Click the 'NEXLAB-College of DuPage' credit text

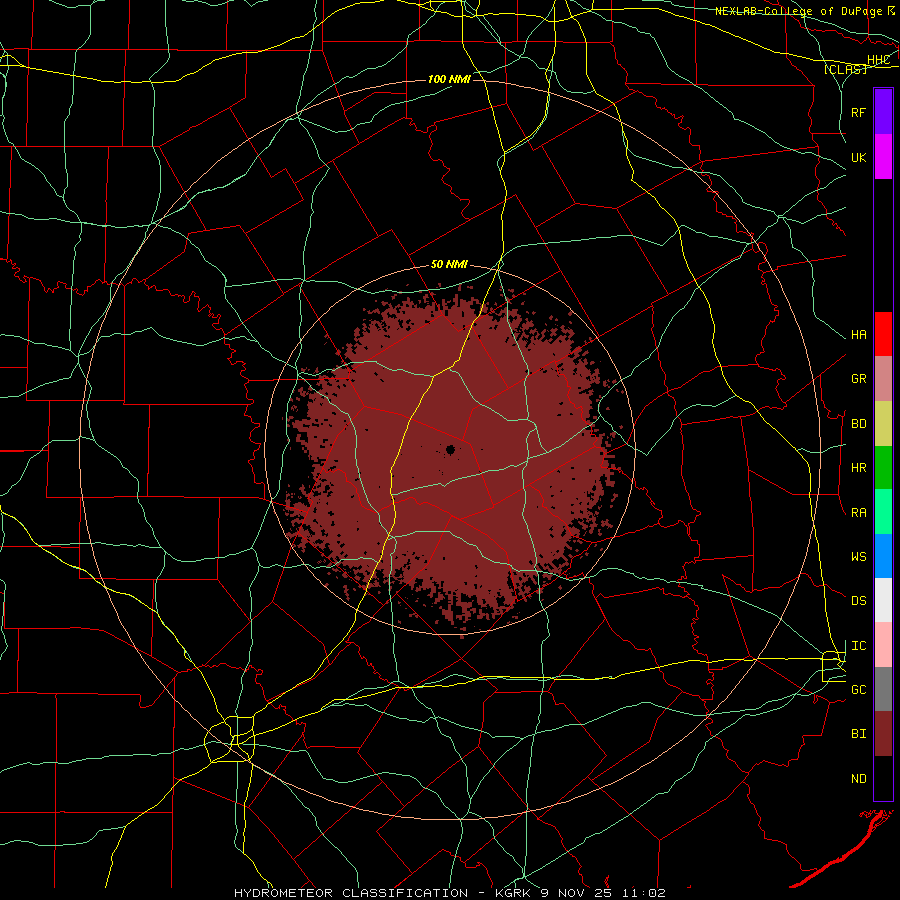coord(798,11)
